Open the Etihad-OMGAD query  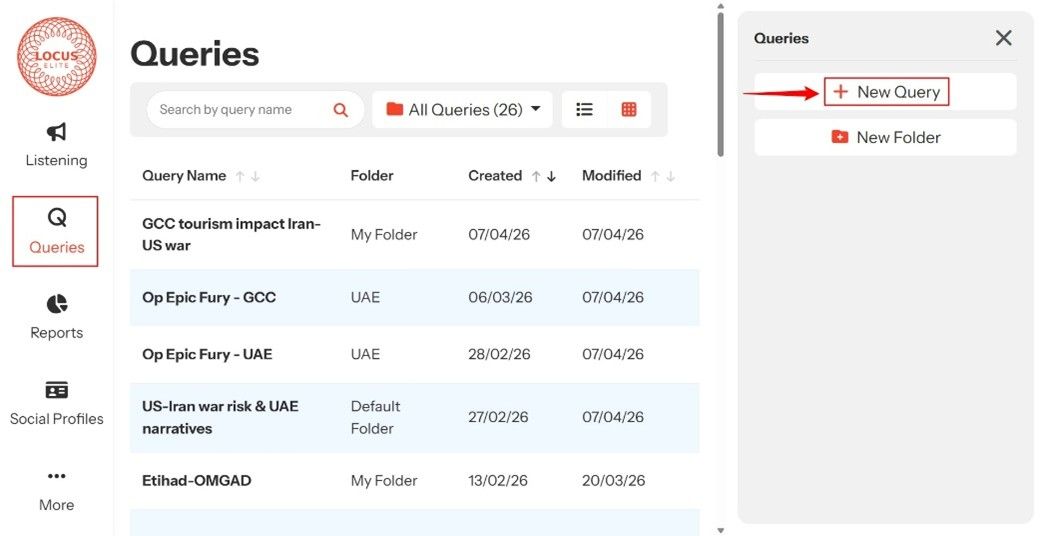click(197, 481)
